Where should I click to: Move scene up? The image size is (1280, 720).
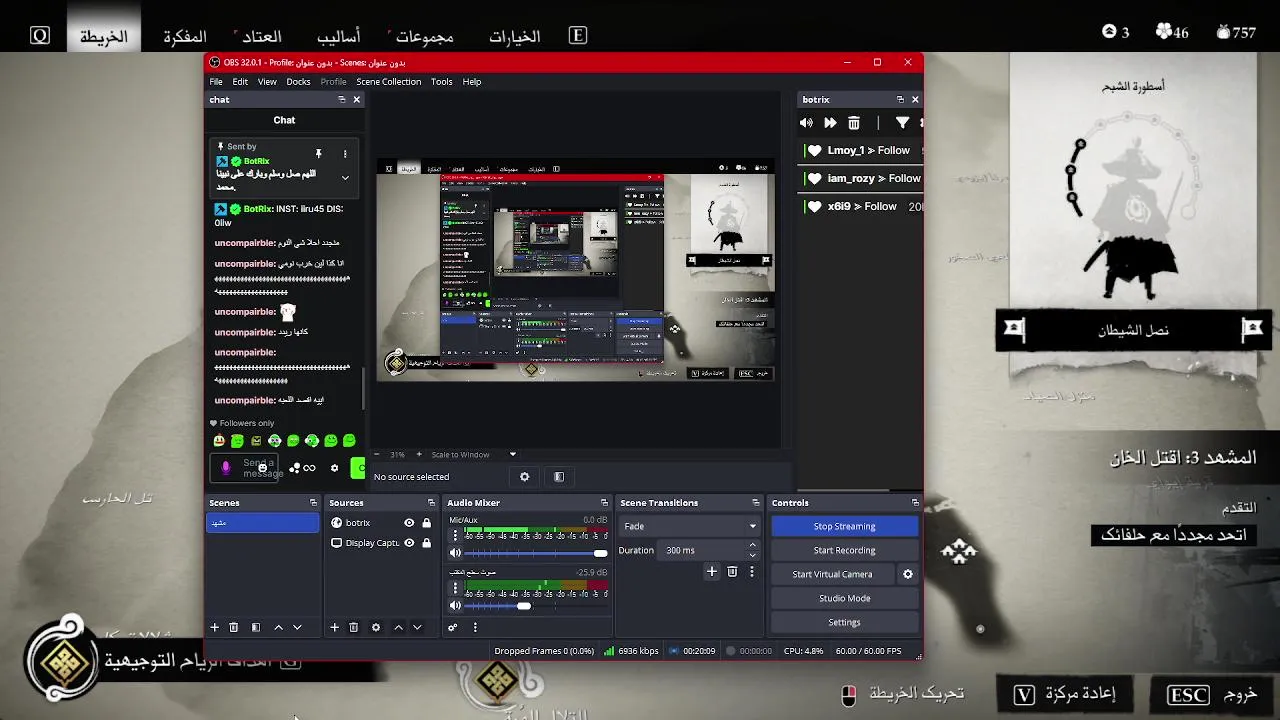(x=278, y=627)
